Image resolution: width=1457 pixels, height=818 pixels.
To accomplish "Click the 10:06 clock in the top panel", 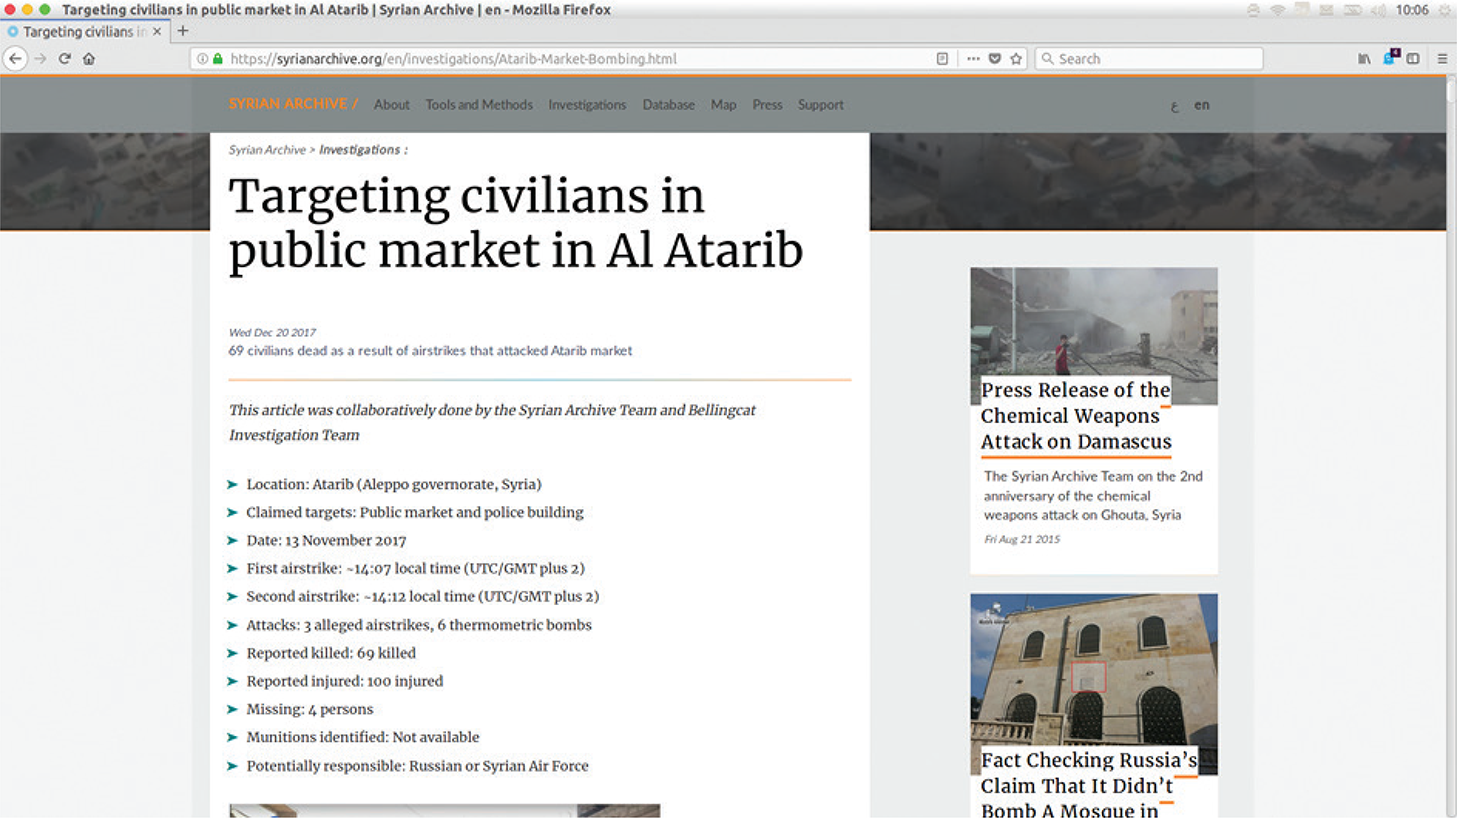I will coord(1413,10).
